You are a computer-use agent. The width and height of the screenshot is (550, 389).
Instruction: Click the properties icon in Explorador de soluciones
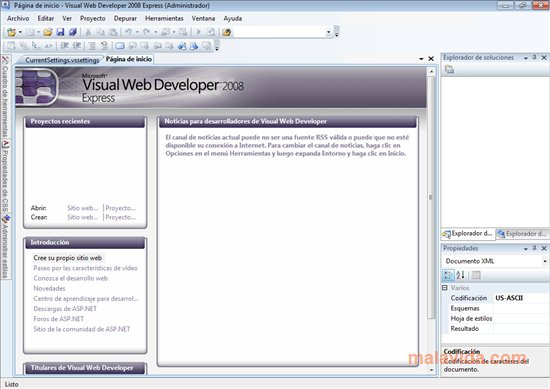coord(449,70)
